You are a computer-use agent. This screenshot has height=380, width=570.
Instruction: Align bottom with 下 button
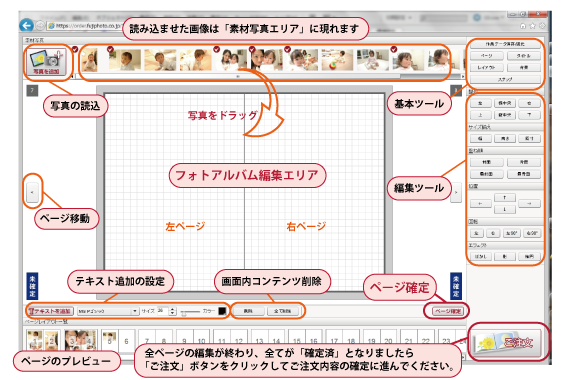(x=529, y=115)
